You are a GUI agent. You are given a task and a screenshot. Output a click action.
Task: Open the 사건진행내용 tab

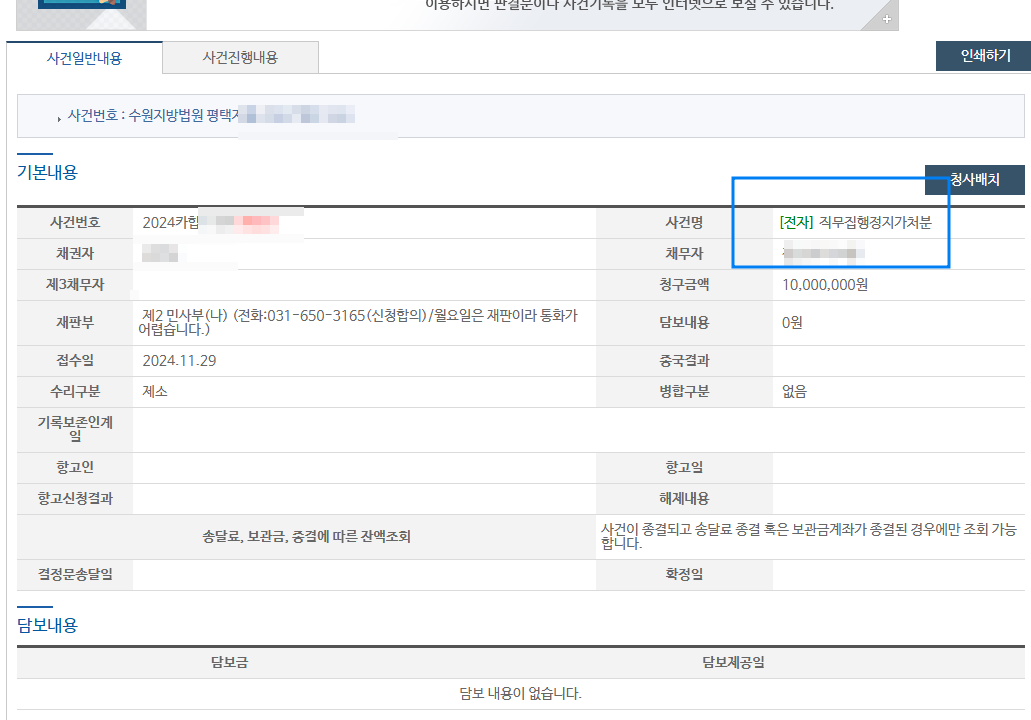pos(240,58)
